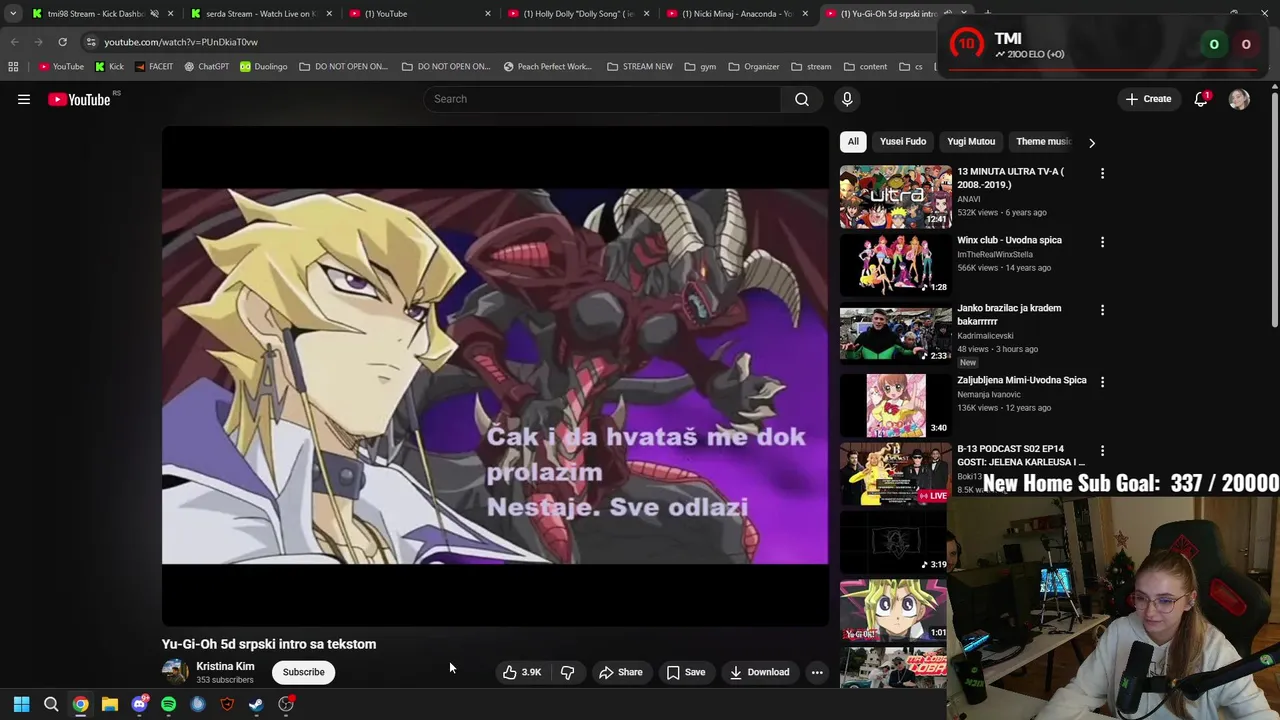This screenshot has width=1280, height=720.
Task: Click the Share button
Action: [620, 672]
